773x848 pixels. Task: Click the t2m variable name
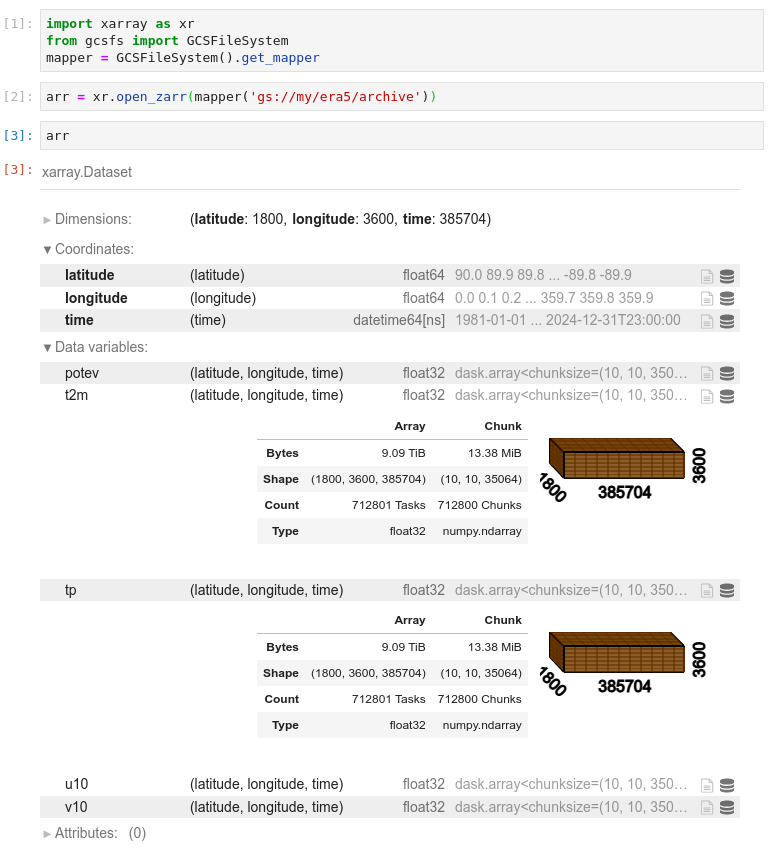76,395
